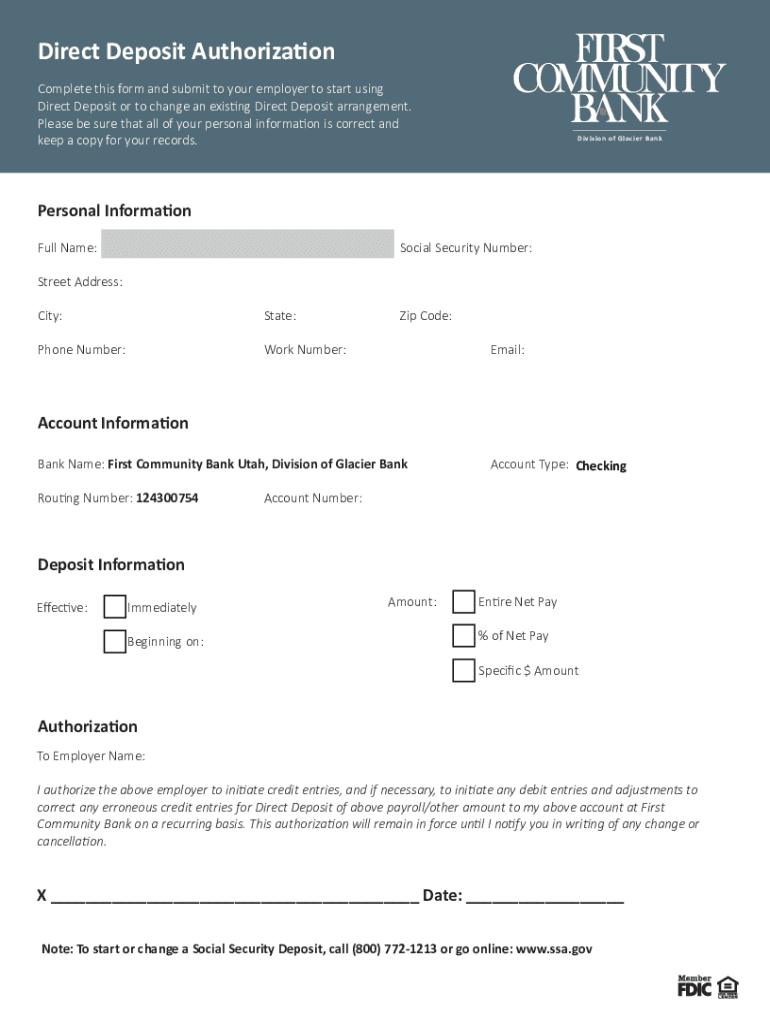Tick the Entire Net Pay checkbox
Viewport: 770px width, 1024px height.
coord(463,601)
